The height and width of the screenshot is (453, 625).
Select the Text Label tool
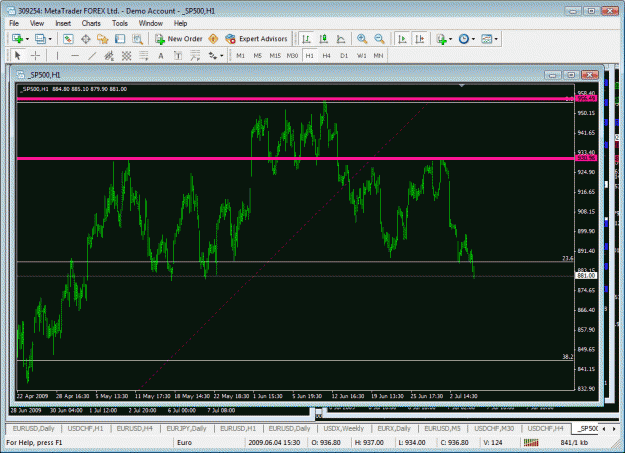point(178,56)
